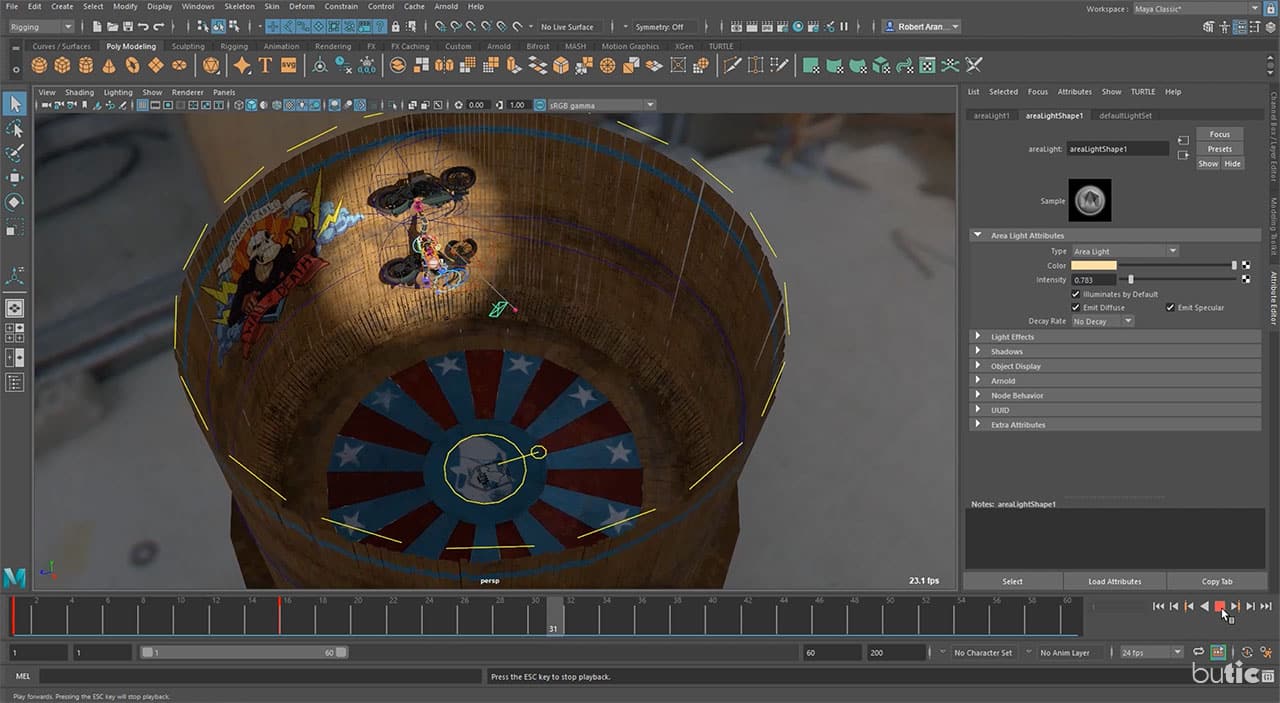The image size is (1280, 703).
Task: Click the Load Attributes button
Action: [x=1115, y=581]
